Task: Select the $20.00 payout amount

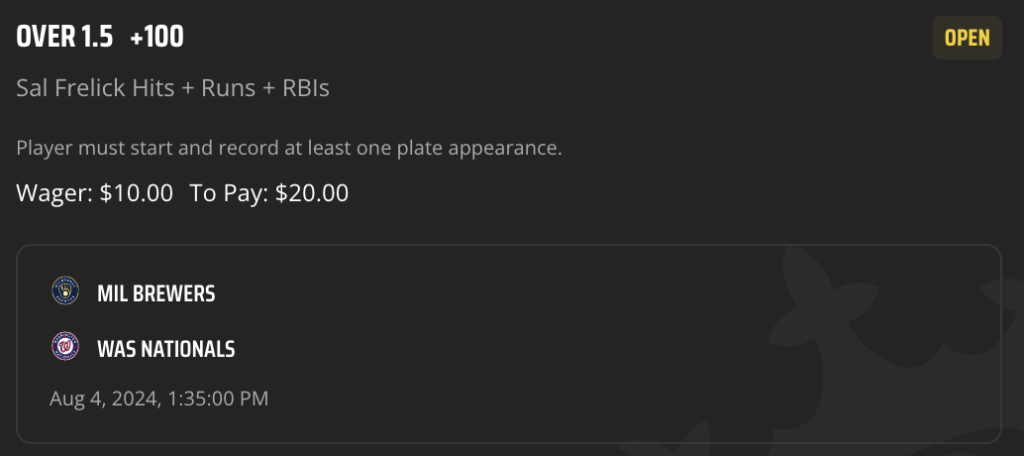Action: (x=312, y=193)
